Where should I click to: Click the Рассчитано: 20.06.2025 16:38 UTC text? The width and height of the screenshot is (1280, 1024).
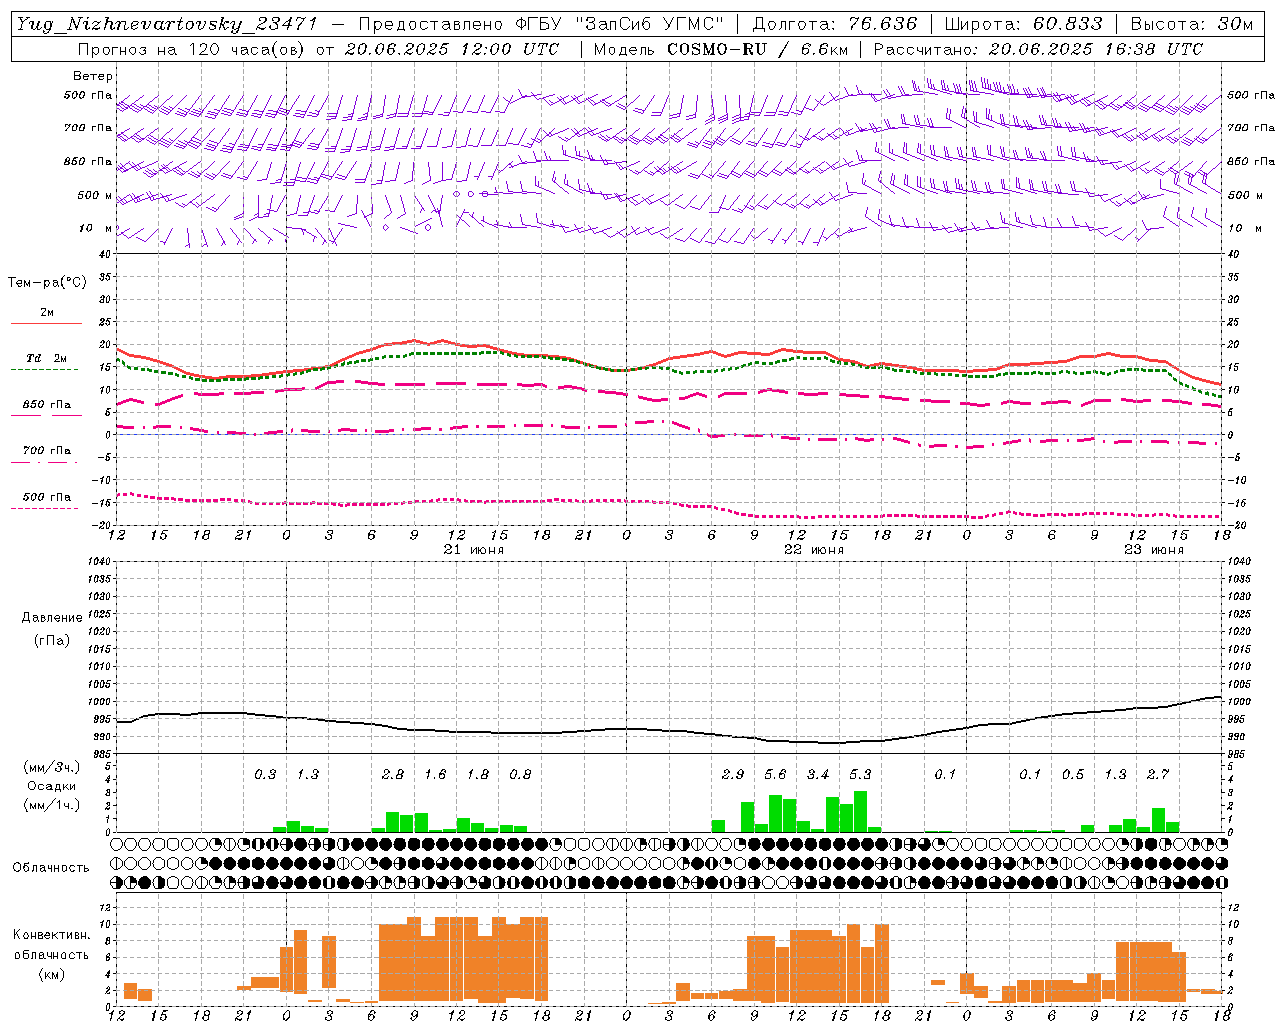point(1038,49)
